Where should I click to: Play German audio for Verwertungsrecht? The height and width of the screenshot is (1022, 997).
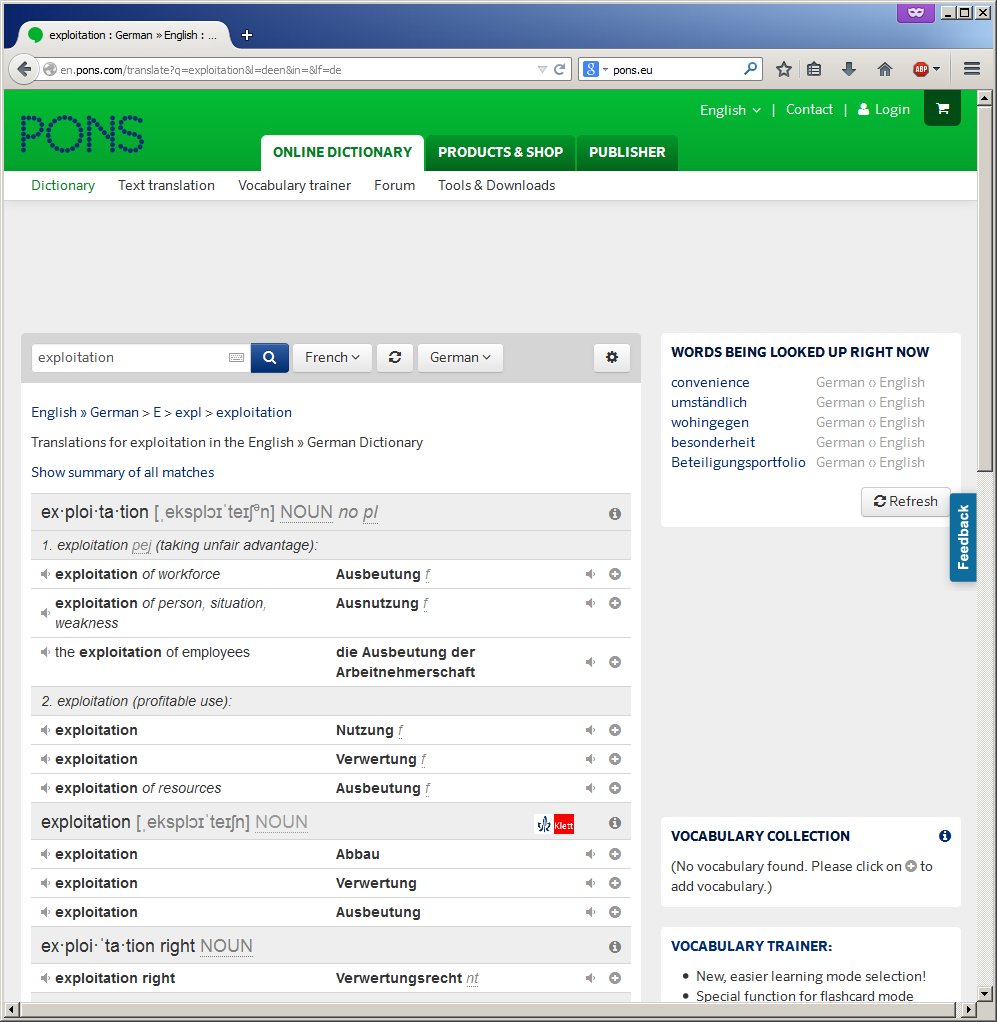(x=590, y=978)
